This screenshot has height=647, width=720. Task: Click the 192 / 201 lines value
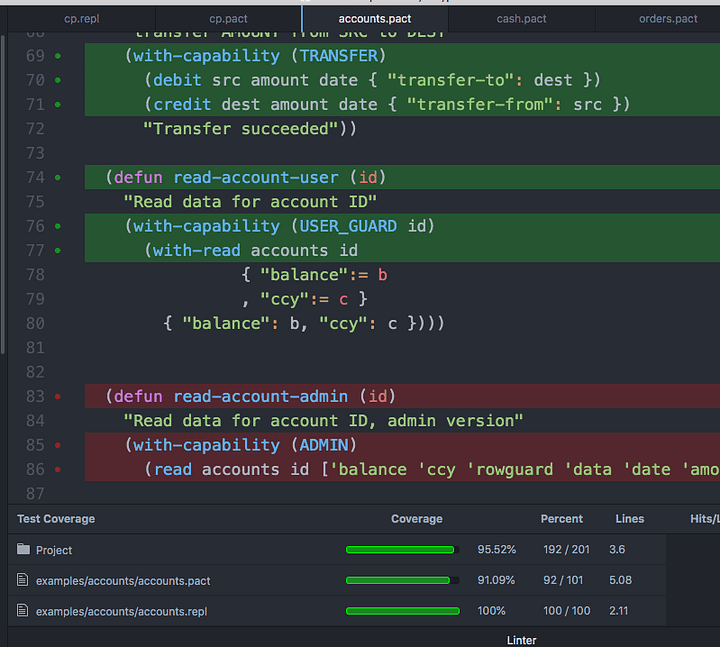tap(566, 550)
